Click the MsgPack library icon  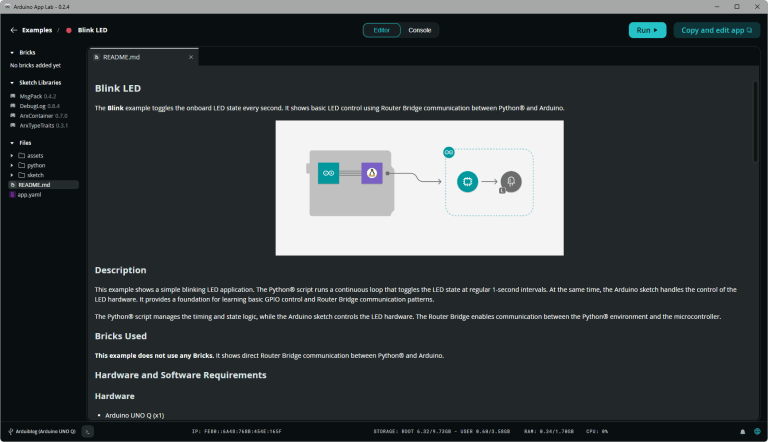tap(13, 96)
